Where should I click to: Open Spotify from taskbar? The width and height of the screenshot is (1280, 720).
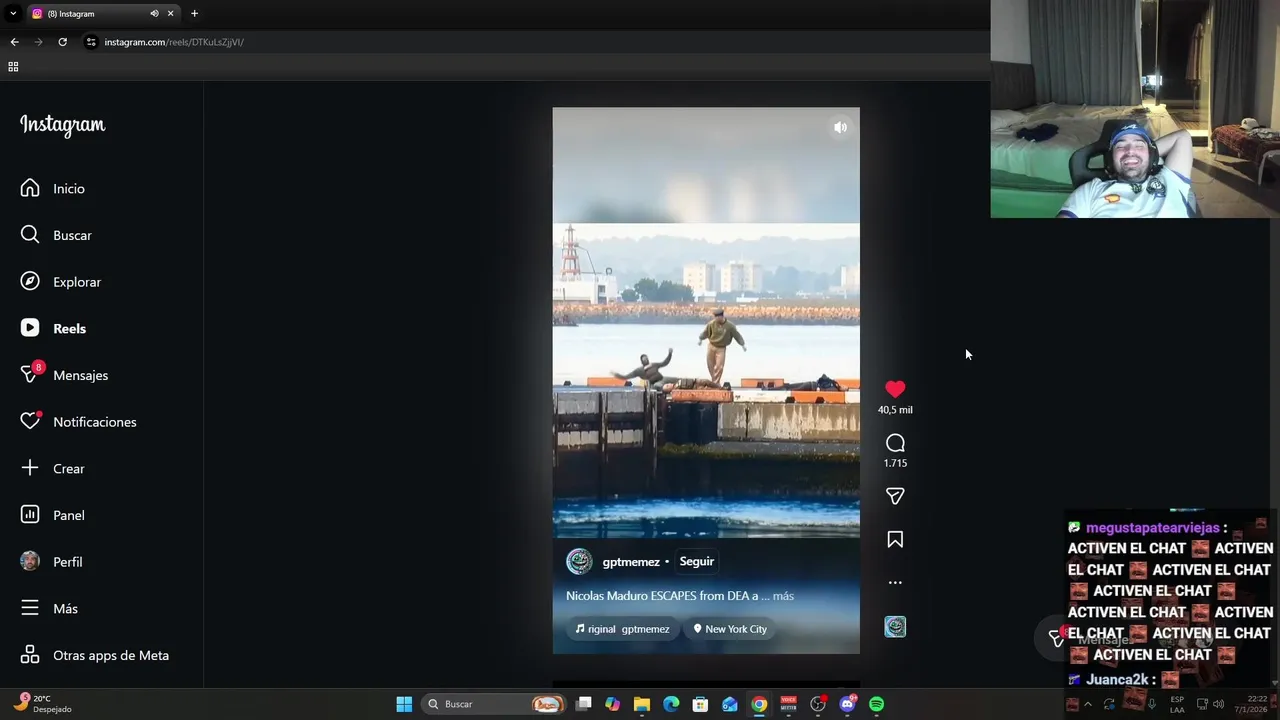point(876,704)
